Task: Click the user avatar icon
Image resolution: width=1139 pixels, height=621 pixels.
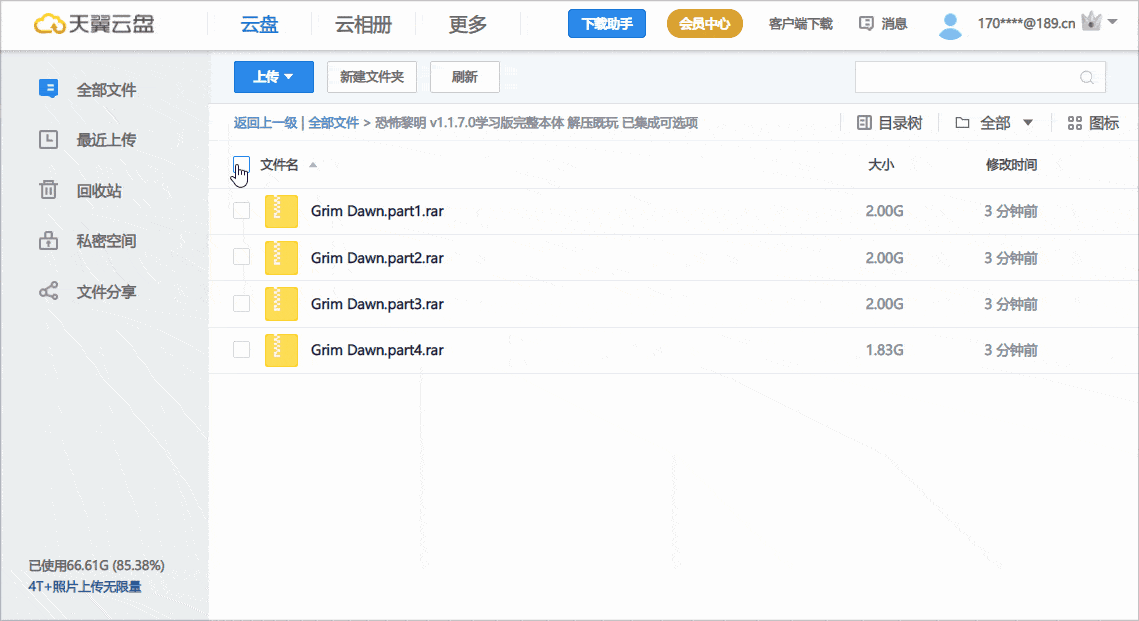Action: tap(950, 25)
